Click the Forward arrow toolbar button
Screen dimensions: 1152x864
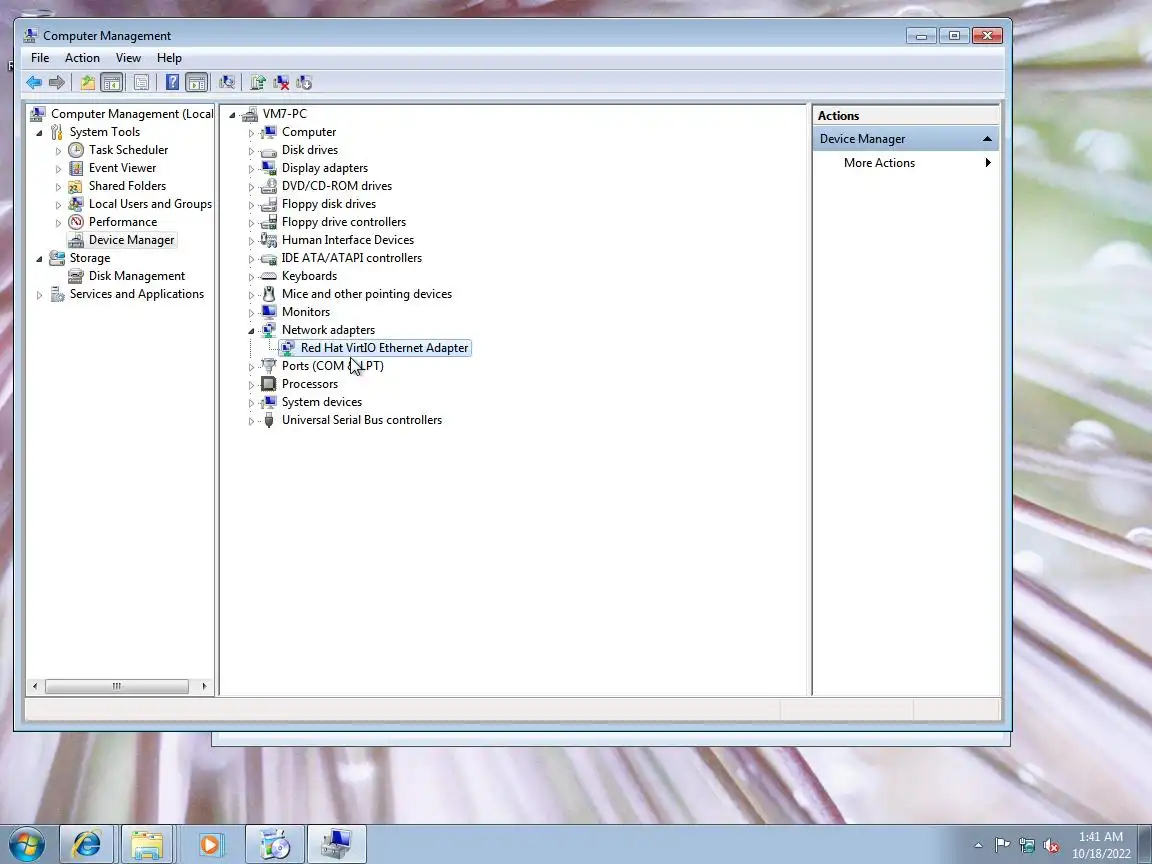tap(57, 82)
